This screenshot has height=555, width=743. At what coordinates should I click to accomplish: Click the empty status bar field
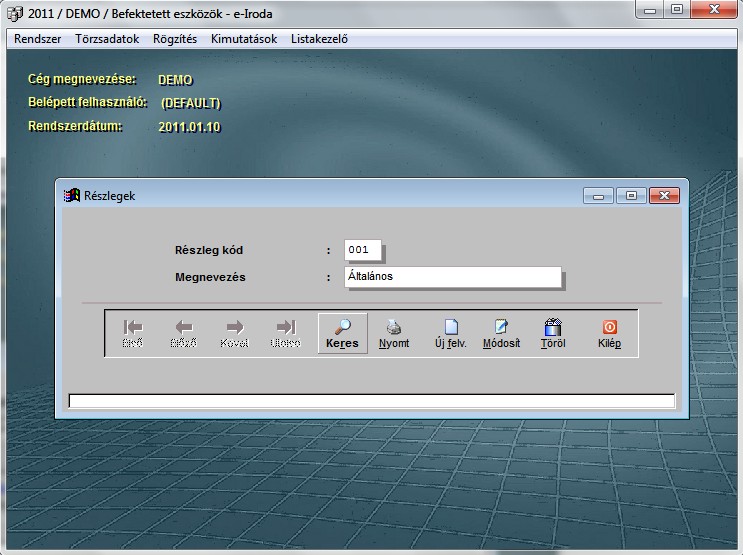(x=371, y=401)
